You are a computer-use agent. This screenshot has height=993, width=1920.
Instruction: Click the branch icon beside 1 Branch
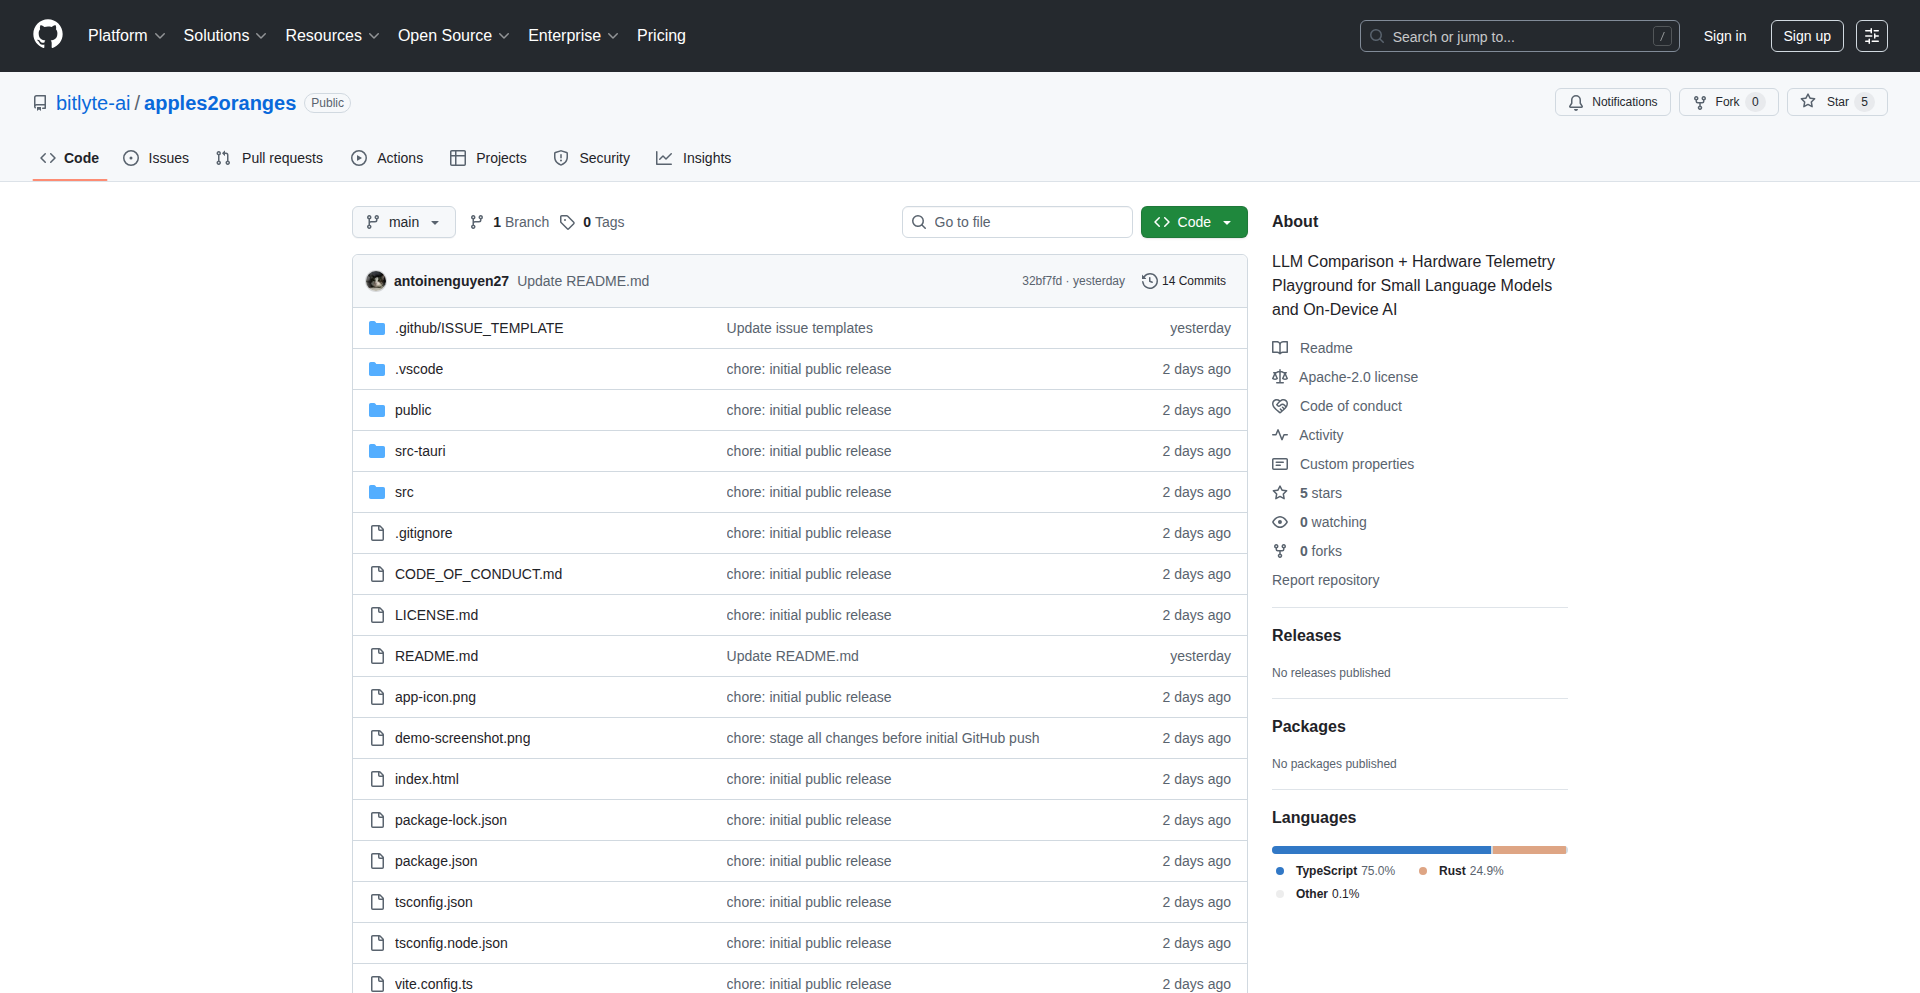tap(477, 222)
